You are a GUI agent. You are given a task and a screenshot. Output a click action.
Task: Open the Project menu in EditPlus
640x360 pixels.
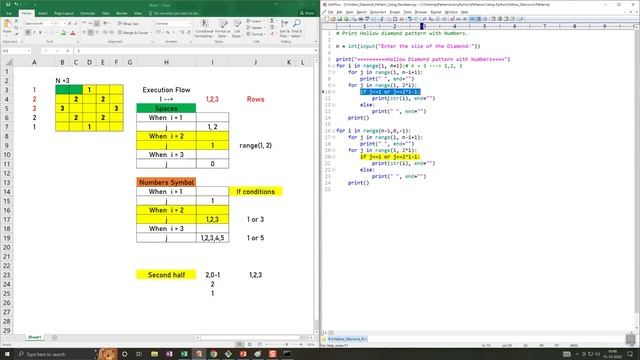[x=395, y=12]
